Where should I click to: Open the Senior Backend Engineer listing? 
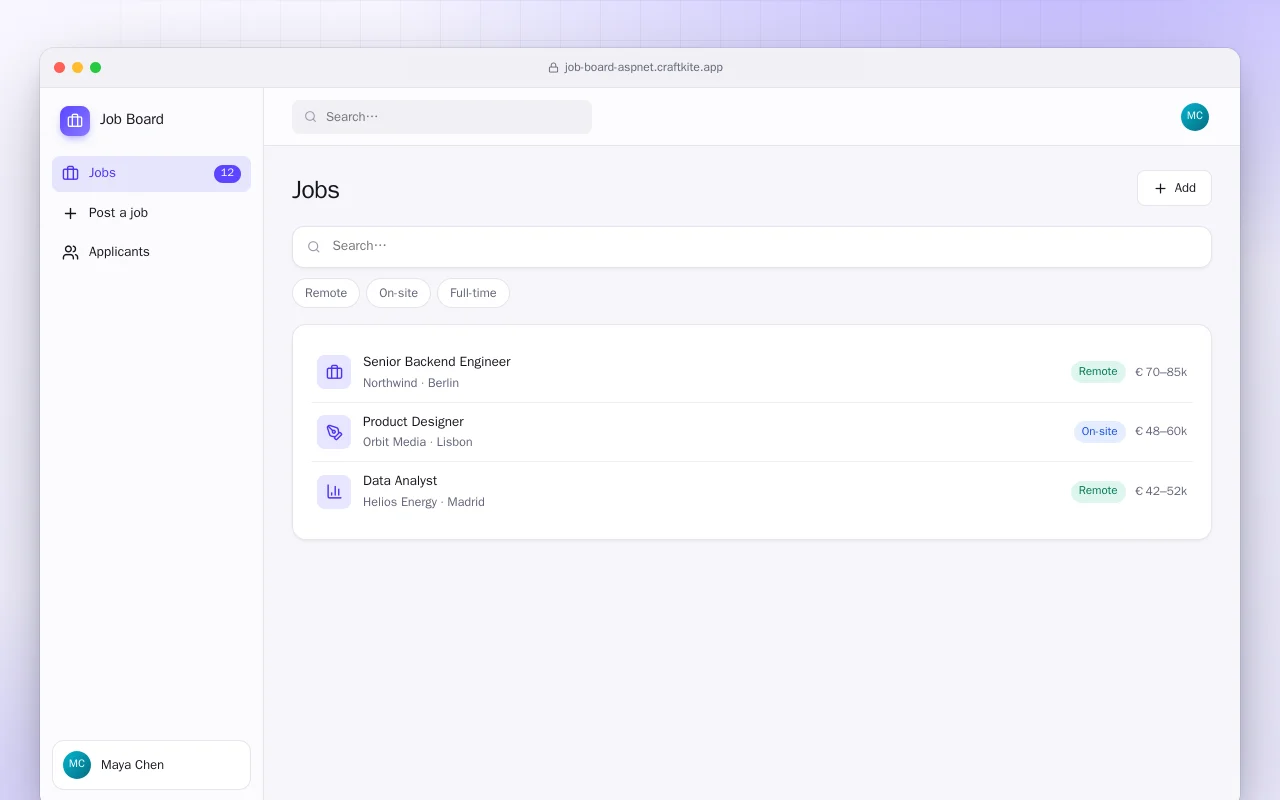click(752, 372)
